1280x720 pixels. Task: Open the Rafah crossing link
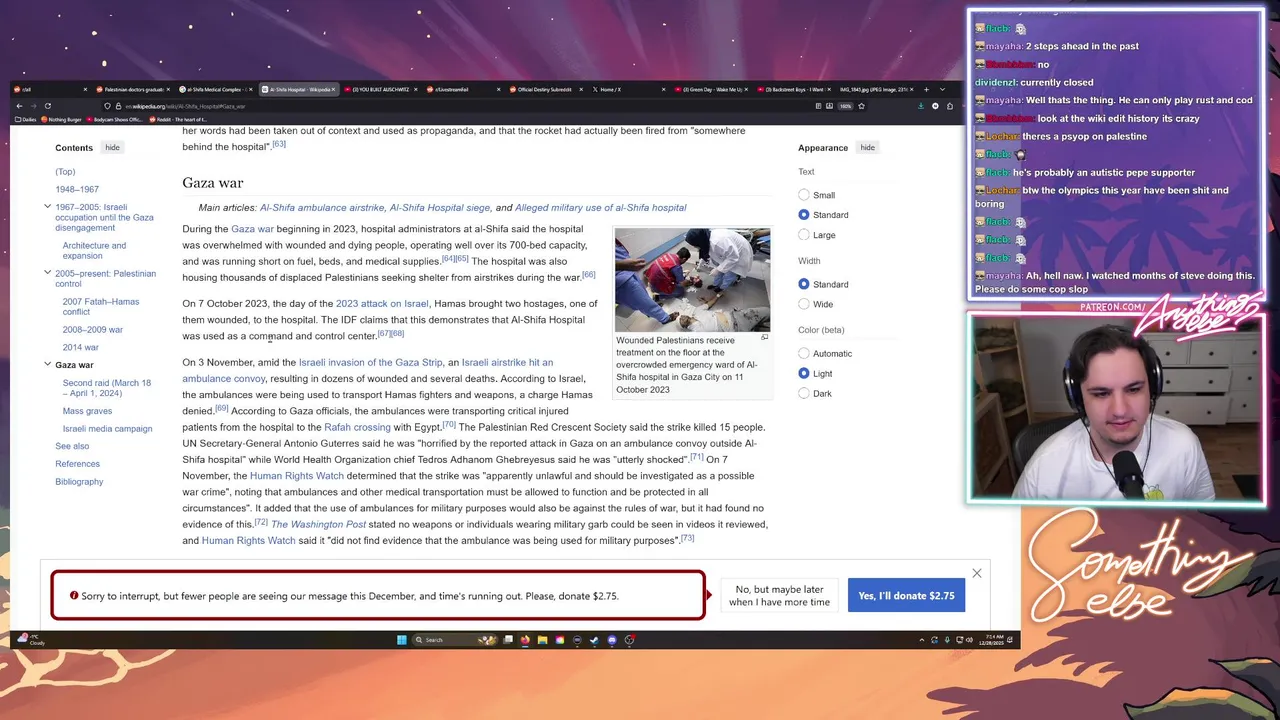[x=357, y=427]
